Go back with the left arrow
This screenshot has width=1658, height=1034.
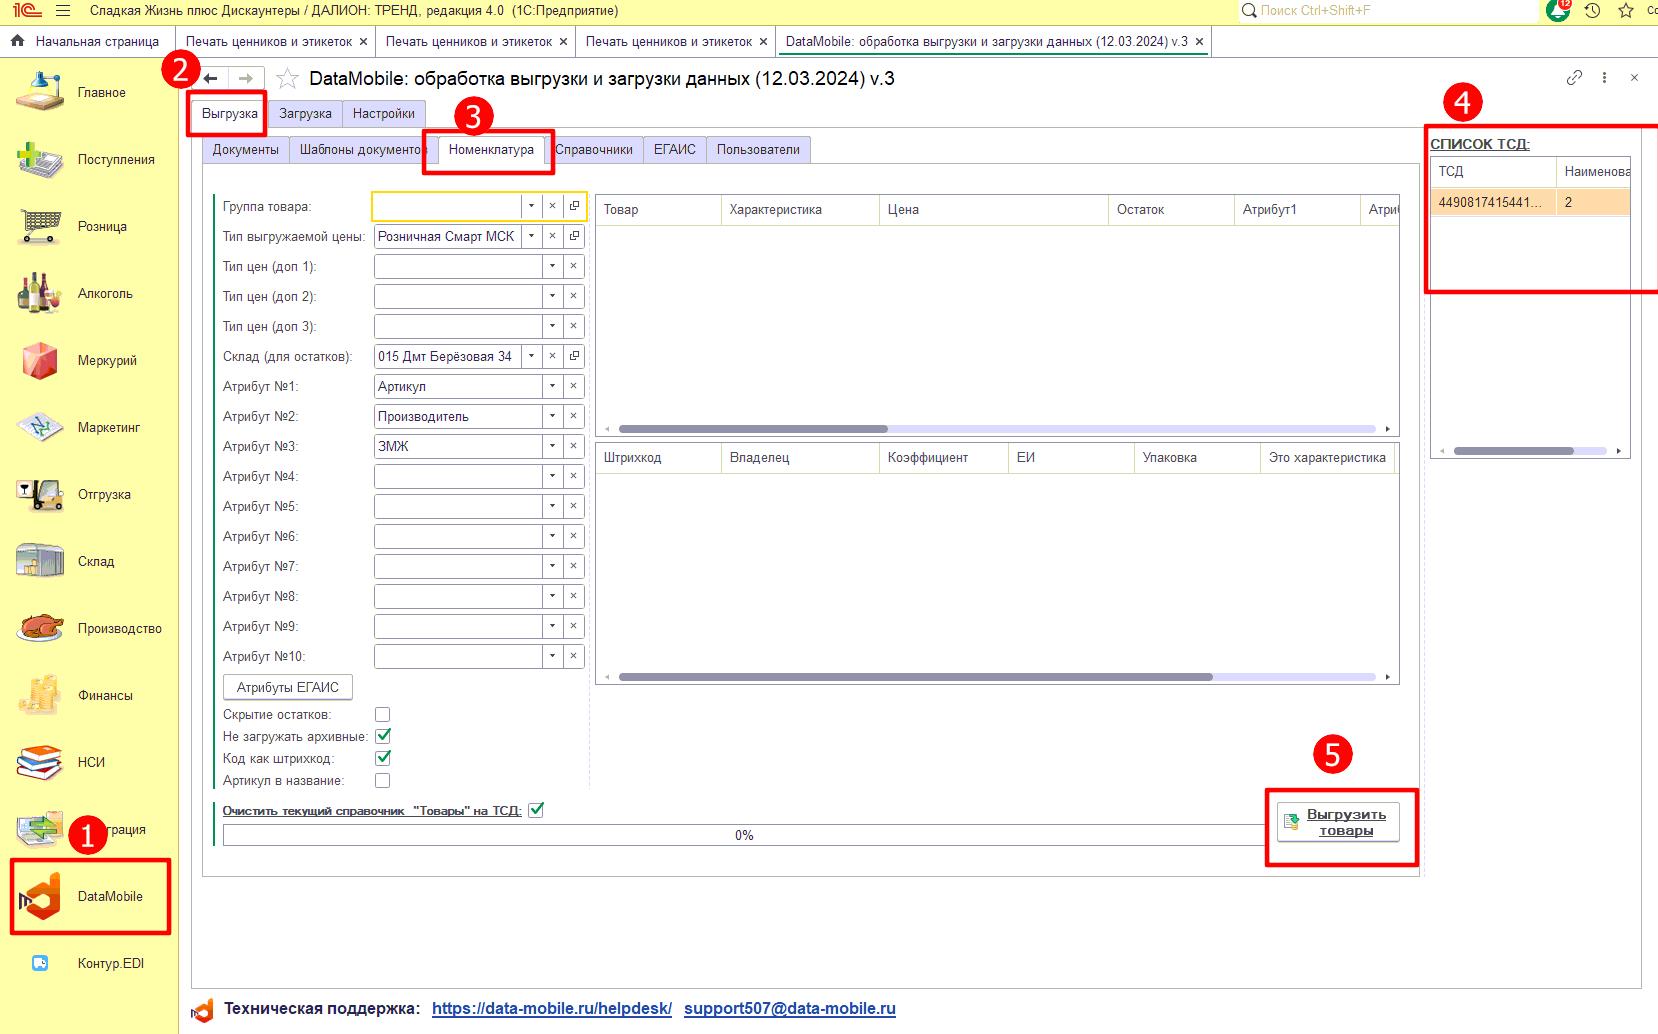(210, 78)
